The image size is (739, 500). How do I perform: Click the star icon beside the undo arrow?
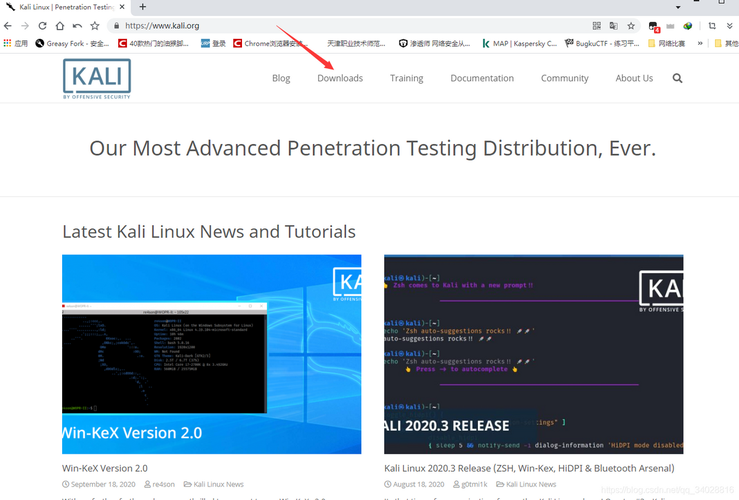point(95,26)
